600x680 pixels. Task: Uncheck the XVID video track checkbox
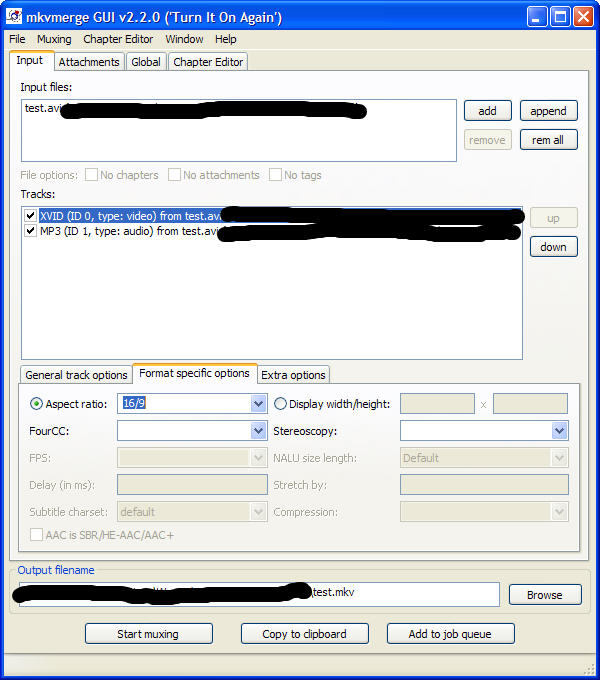tap(30, 216)
